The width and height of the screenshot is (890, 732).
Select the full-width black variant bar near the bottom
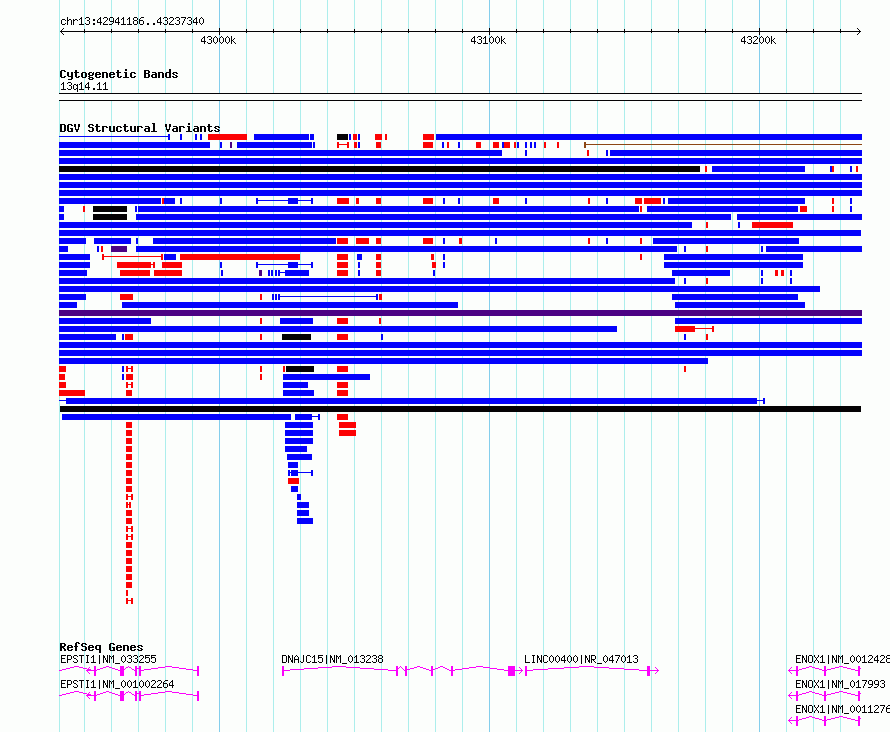pyautogui.click(x=460, y=409)
